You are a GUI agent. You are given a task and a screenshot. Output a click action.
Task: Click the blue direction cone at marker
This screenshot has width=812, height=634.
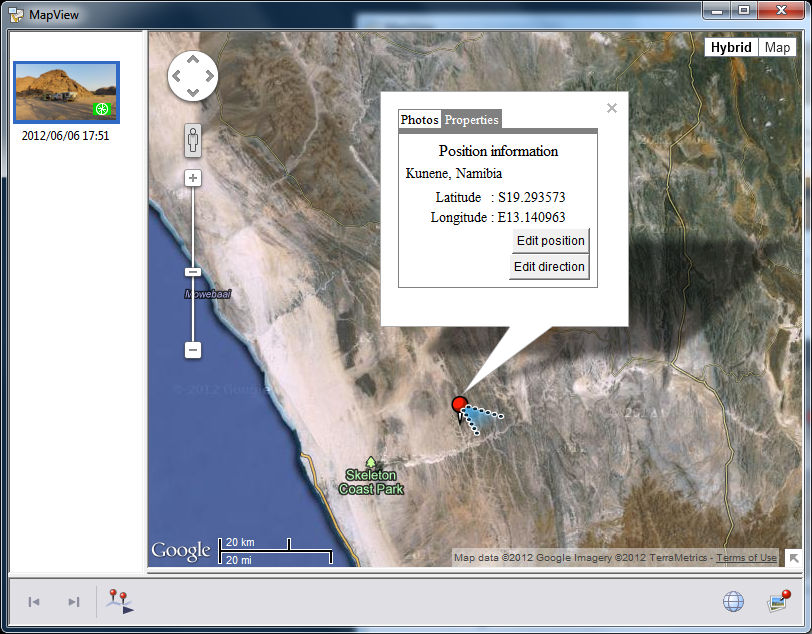pos(482,421)
